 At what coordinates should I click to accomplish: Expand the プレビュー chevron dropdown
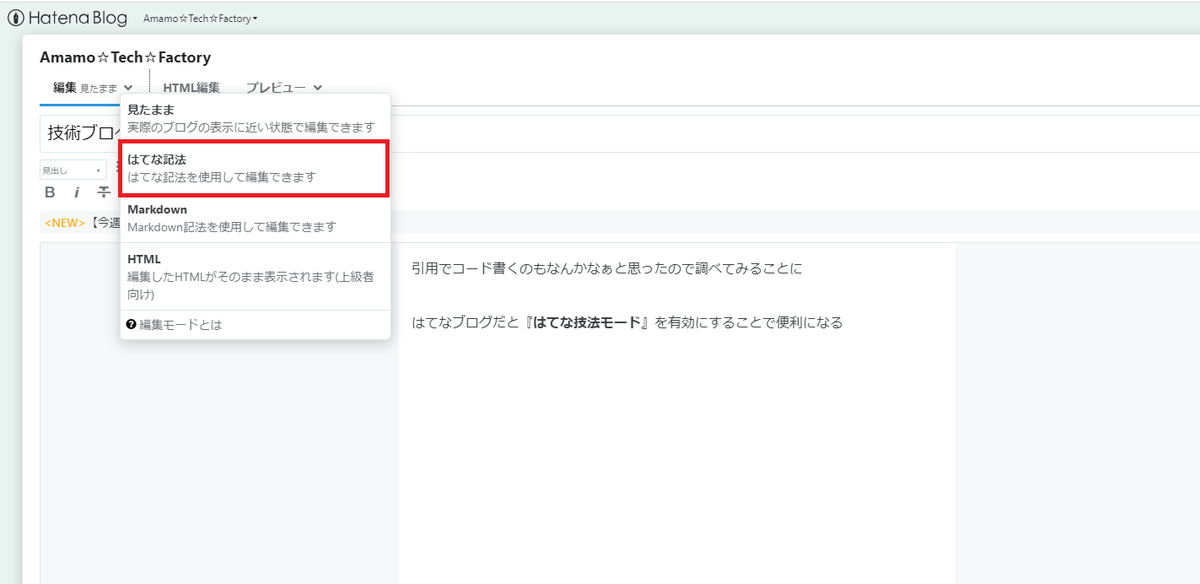317,88
